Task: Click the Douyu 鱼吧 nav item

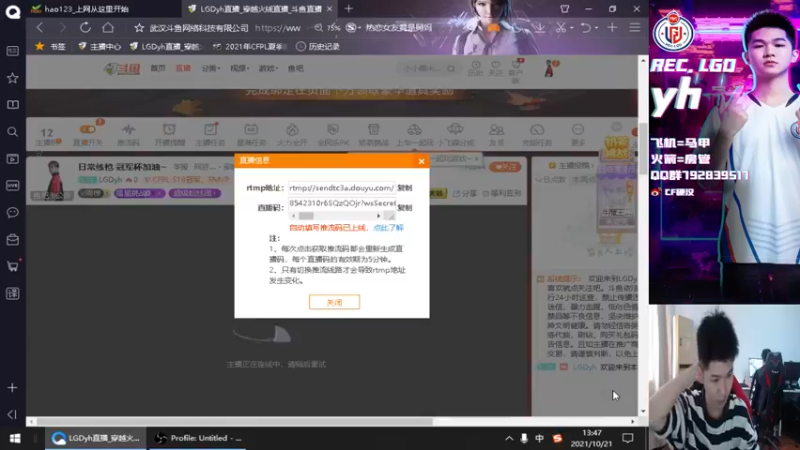Action: click(295, 68)
